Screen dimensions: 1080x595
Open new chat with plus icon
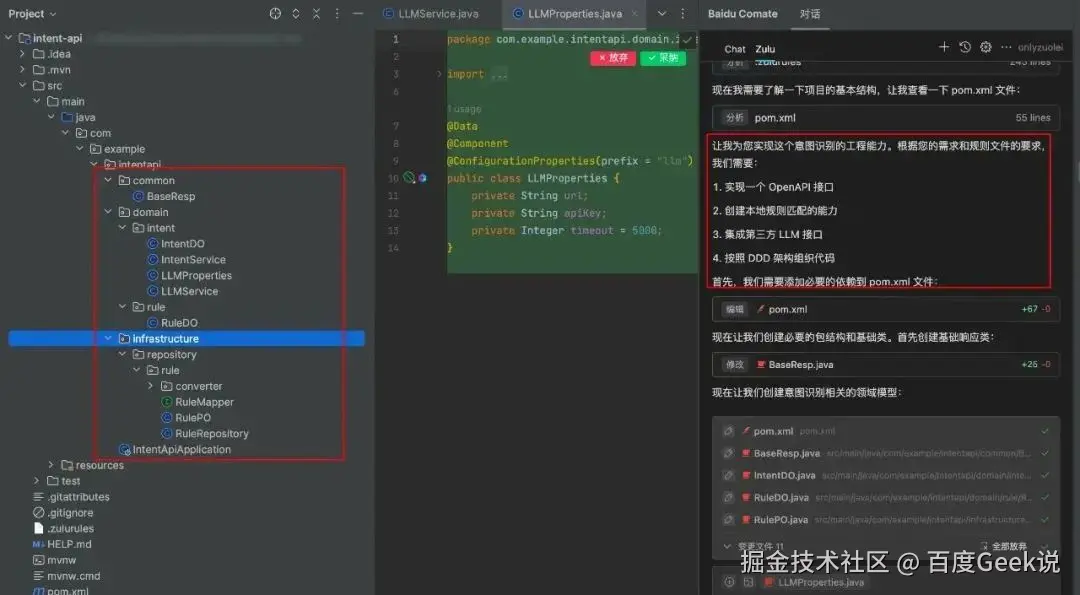coord(944,47)
